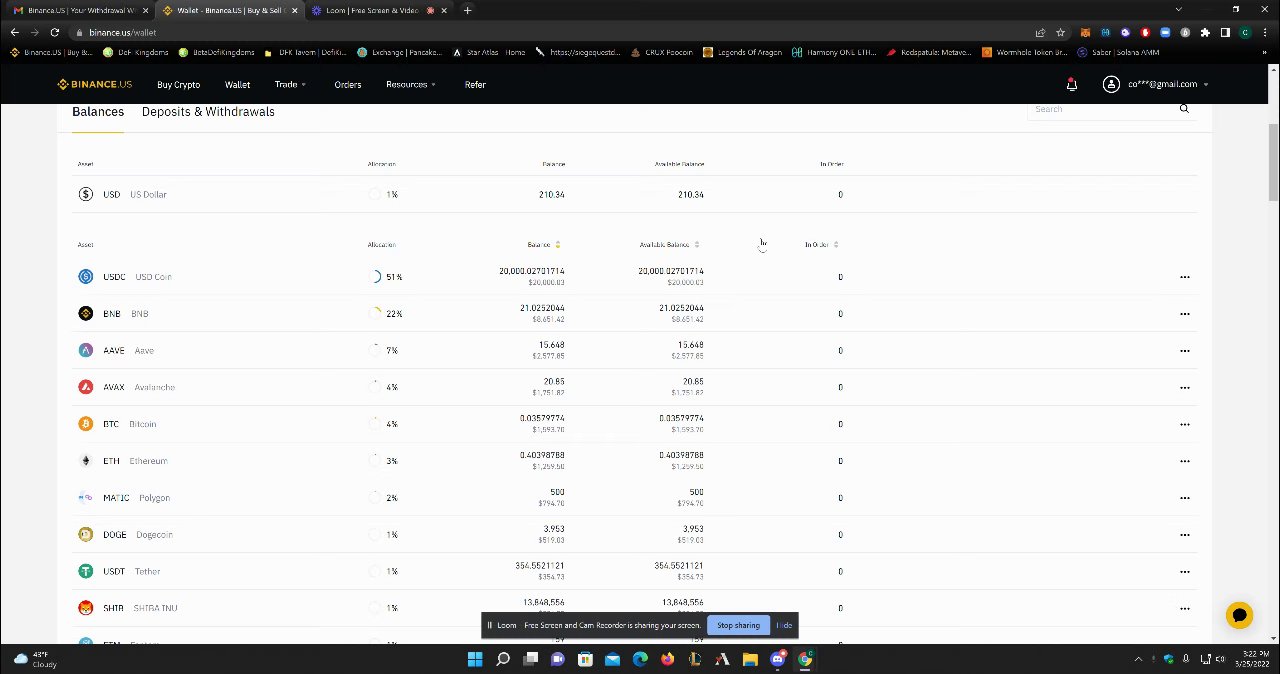
Task: Open the account profile icon
Action: pos(1111,84)
